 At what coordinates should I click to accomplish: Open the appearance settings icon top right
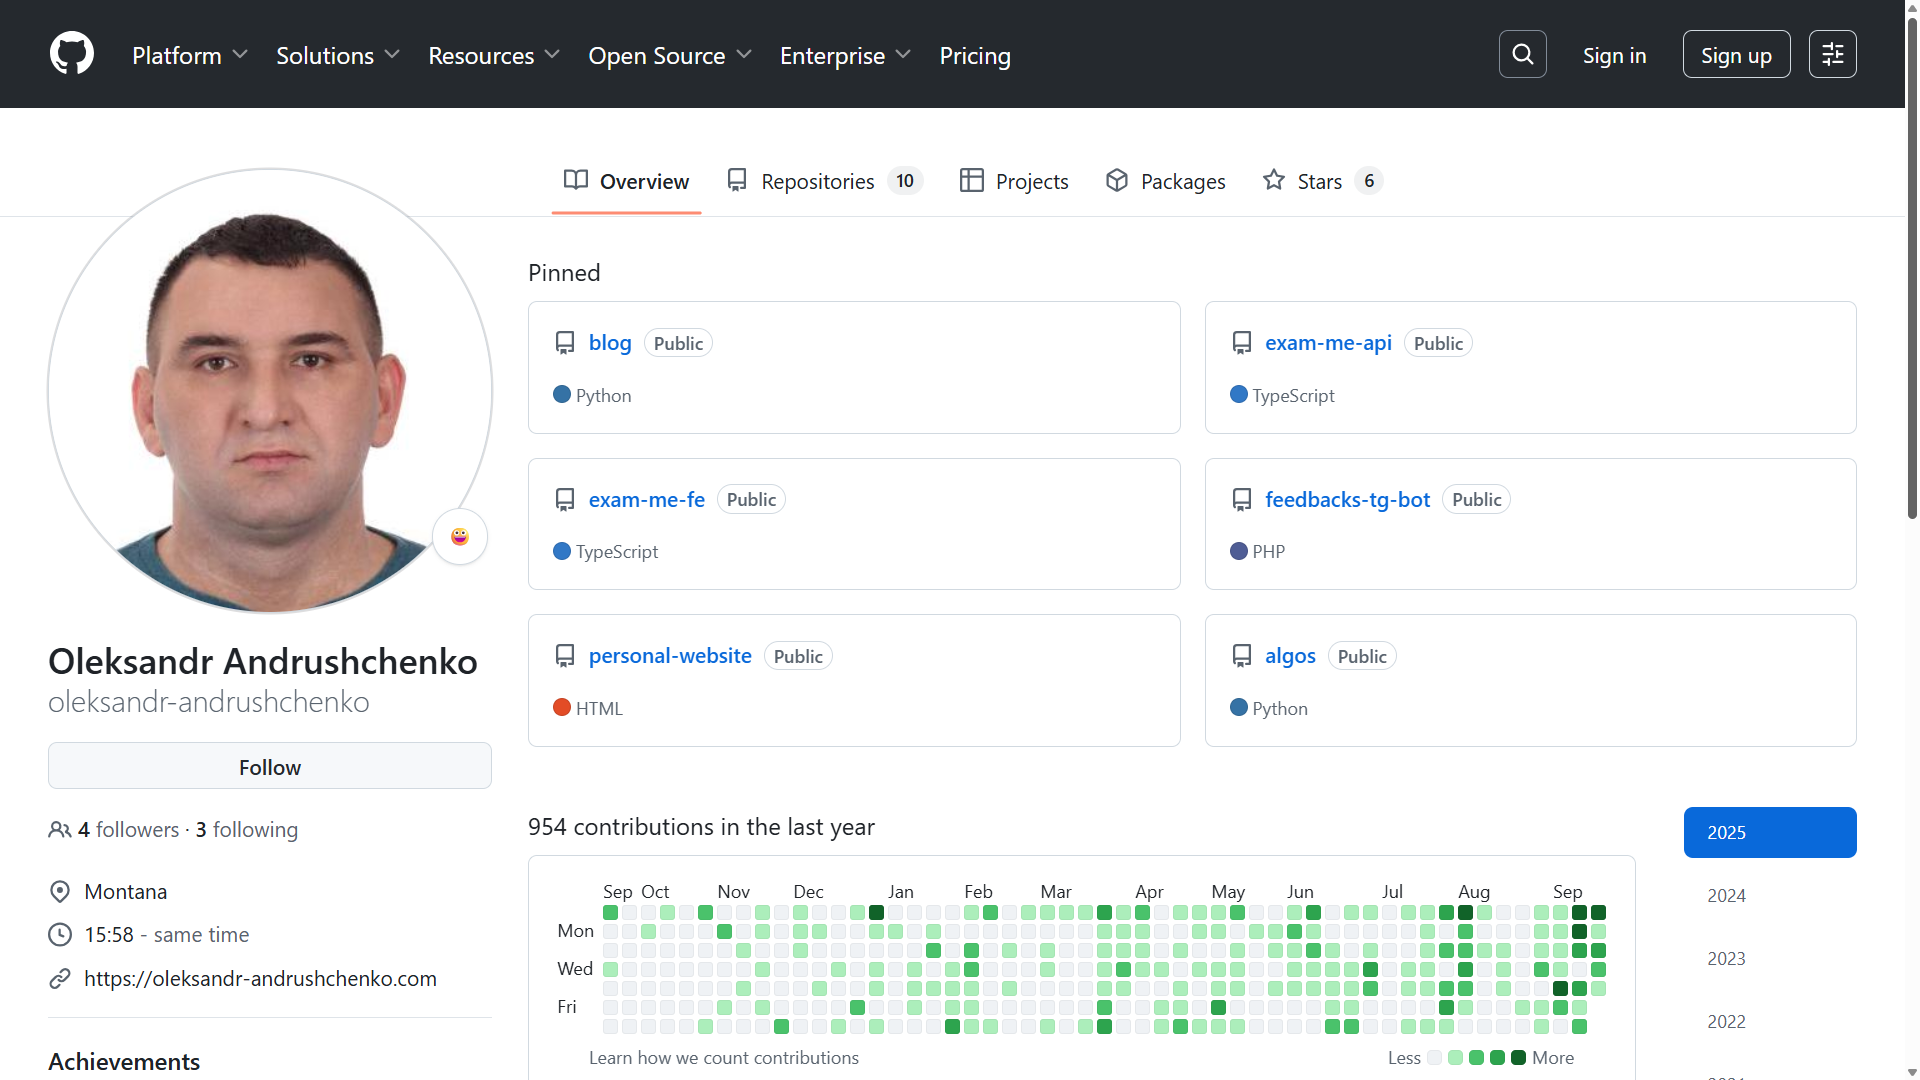pos(1832,54)
